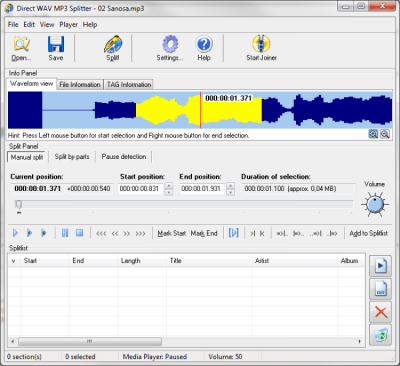Open the Edit menu

(29, 25)
